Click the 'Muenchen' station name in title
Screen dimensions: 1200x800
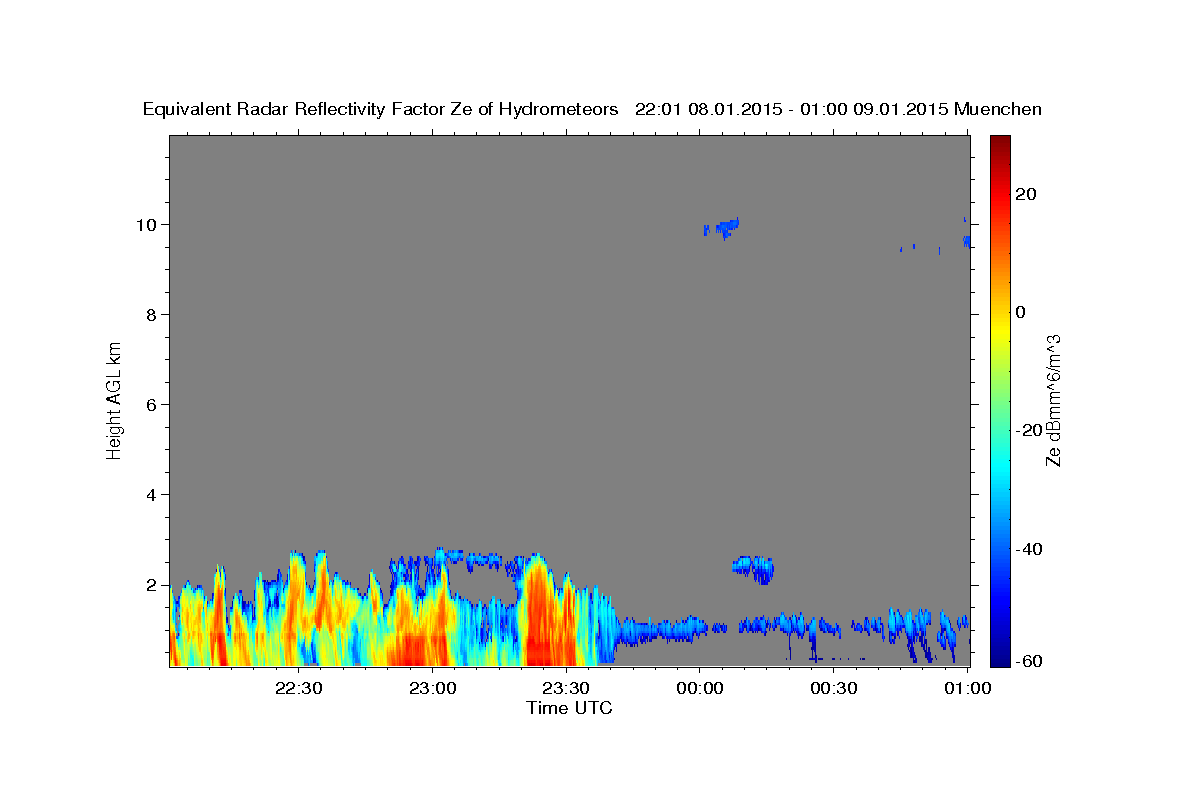[x=998, y=109]
